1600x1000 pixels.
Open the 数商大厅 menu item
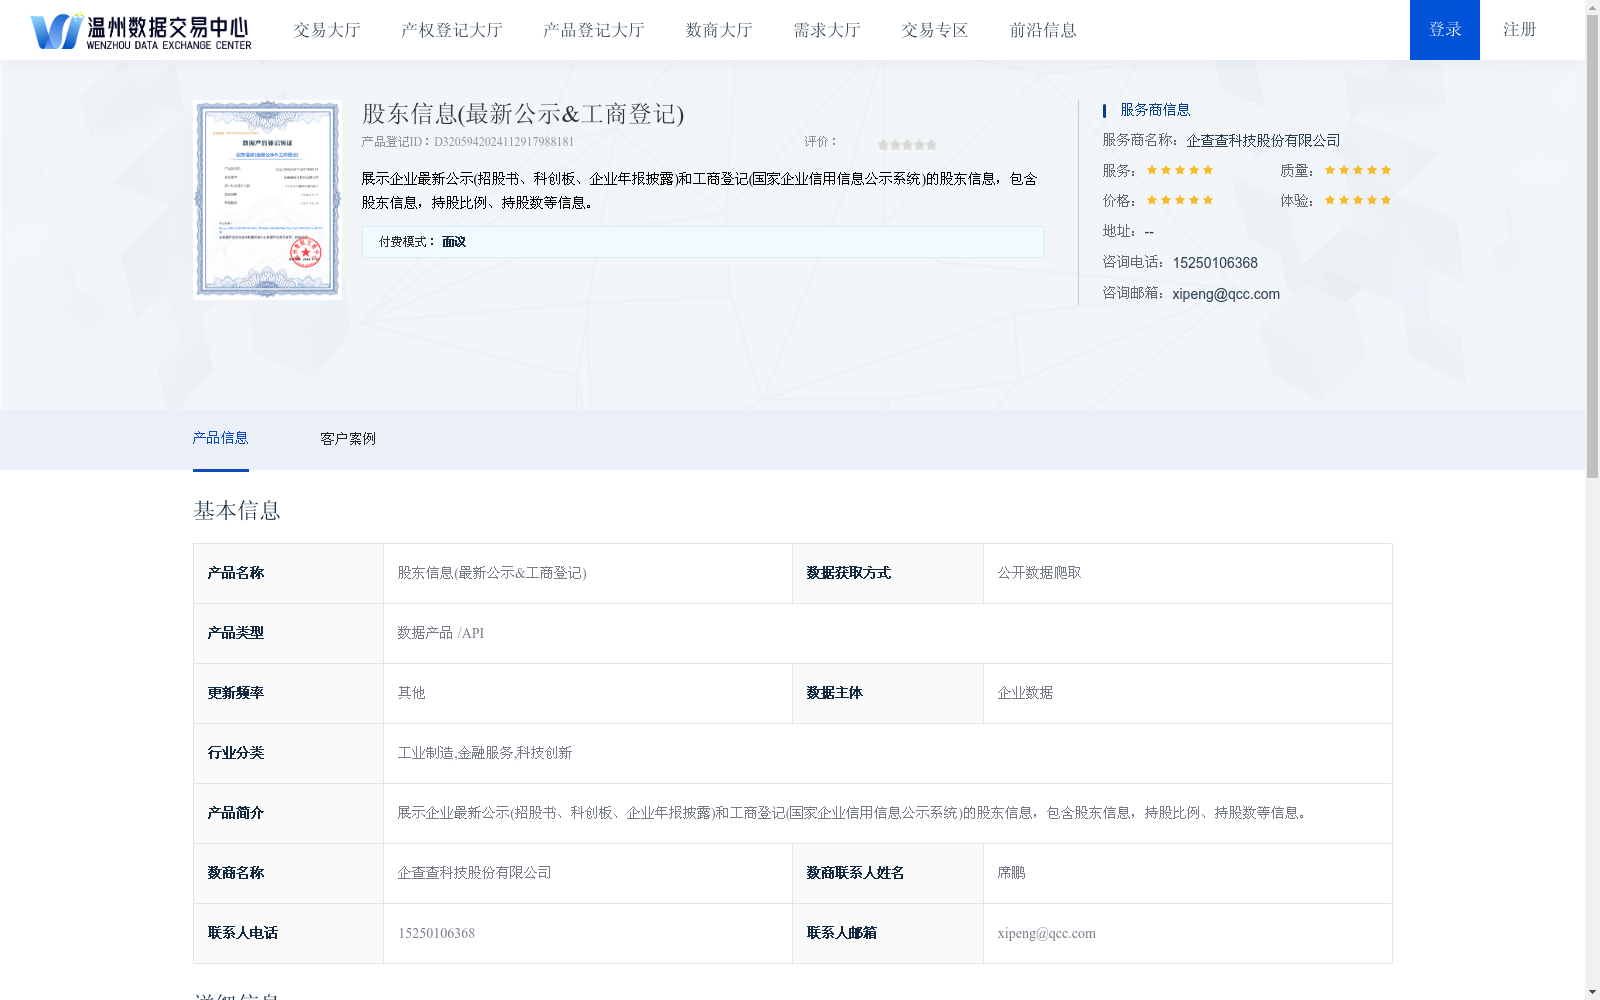[718, 30]
